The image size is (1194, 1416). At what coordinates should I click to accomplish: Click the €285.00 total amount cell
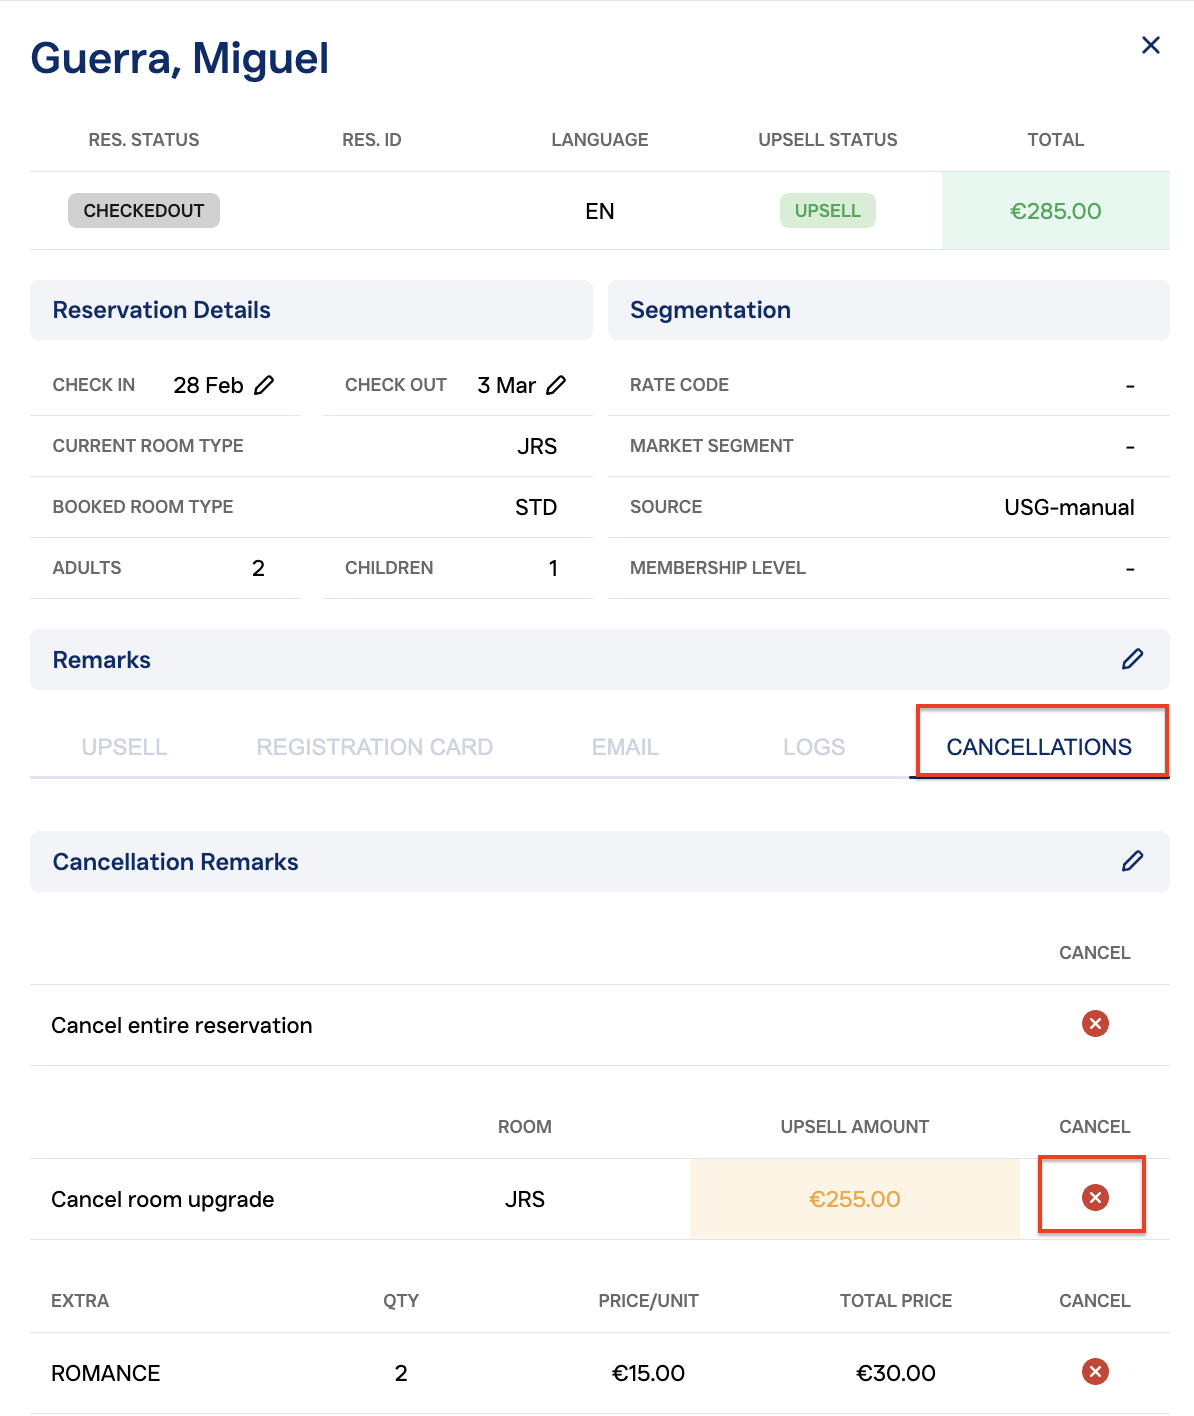coord(1055,211)
